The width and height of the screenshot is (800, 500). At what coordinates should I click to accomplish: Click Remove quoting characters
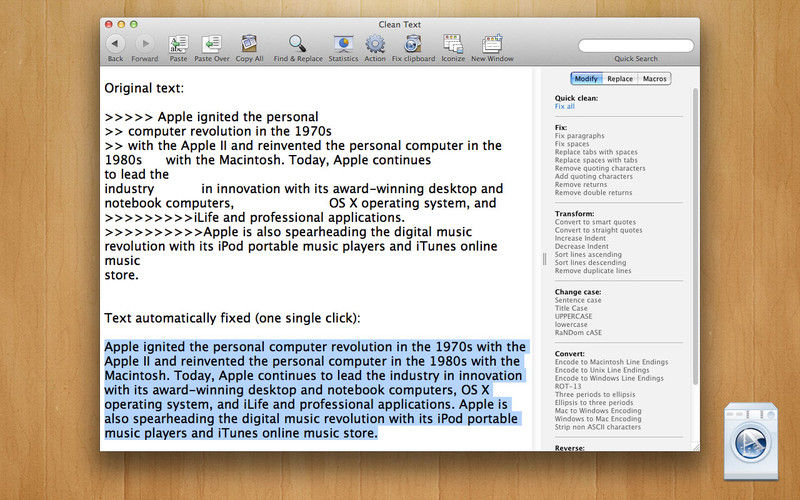600,168
